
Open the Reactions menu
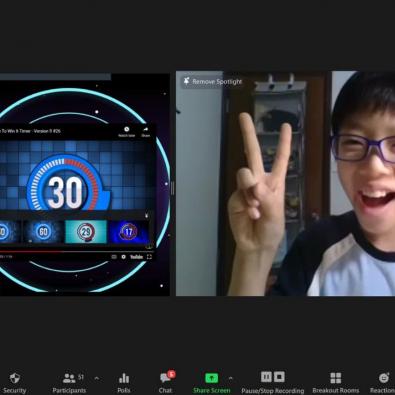point(383,383)
